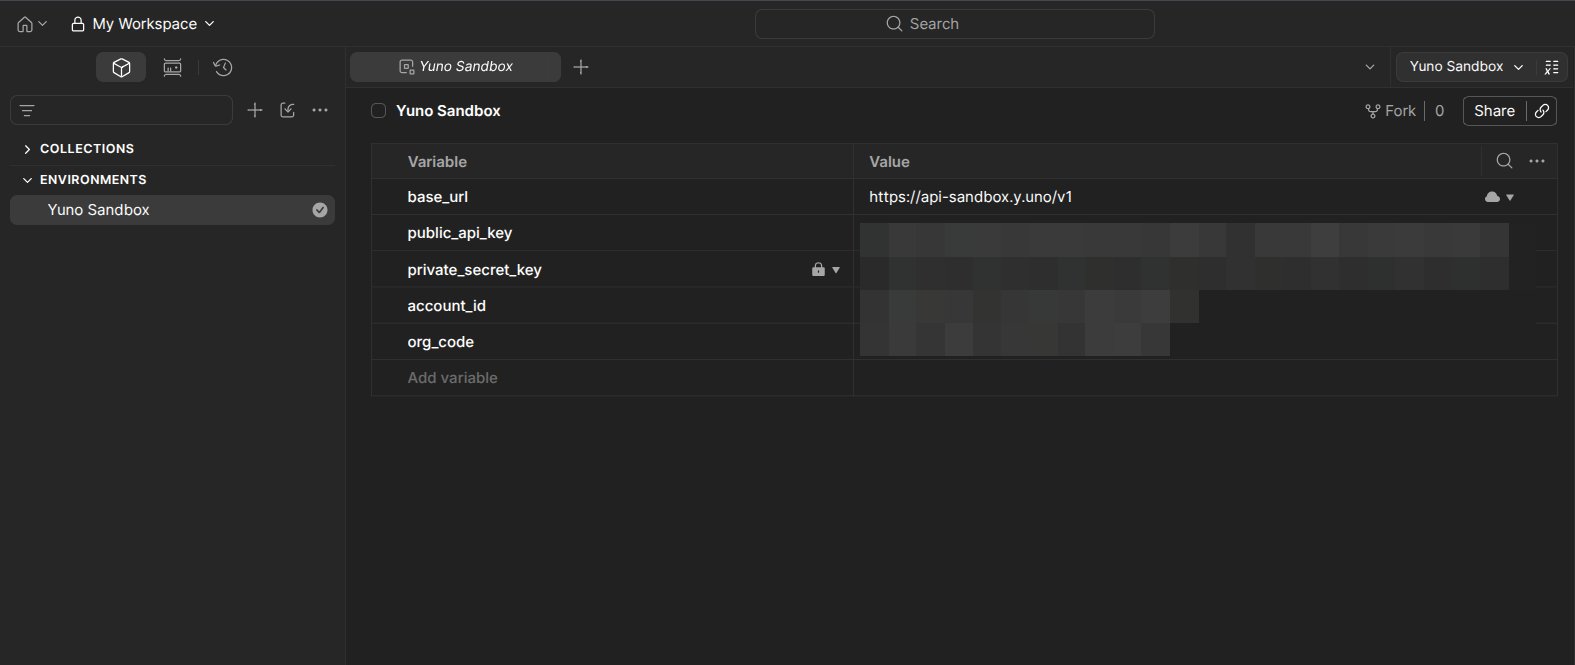Search variables with magnifier icon
Screen dimensions: 1575x665
tap(1504, 161)
